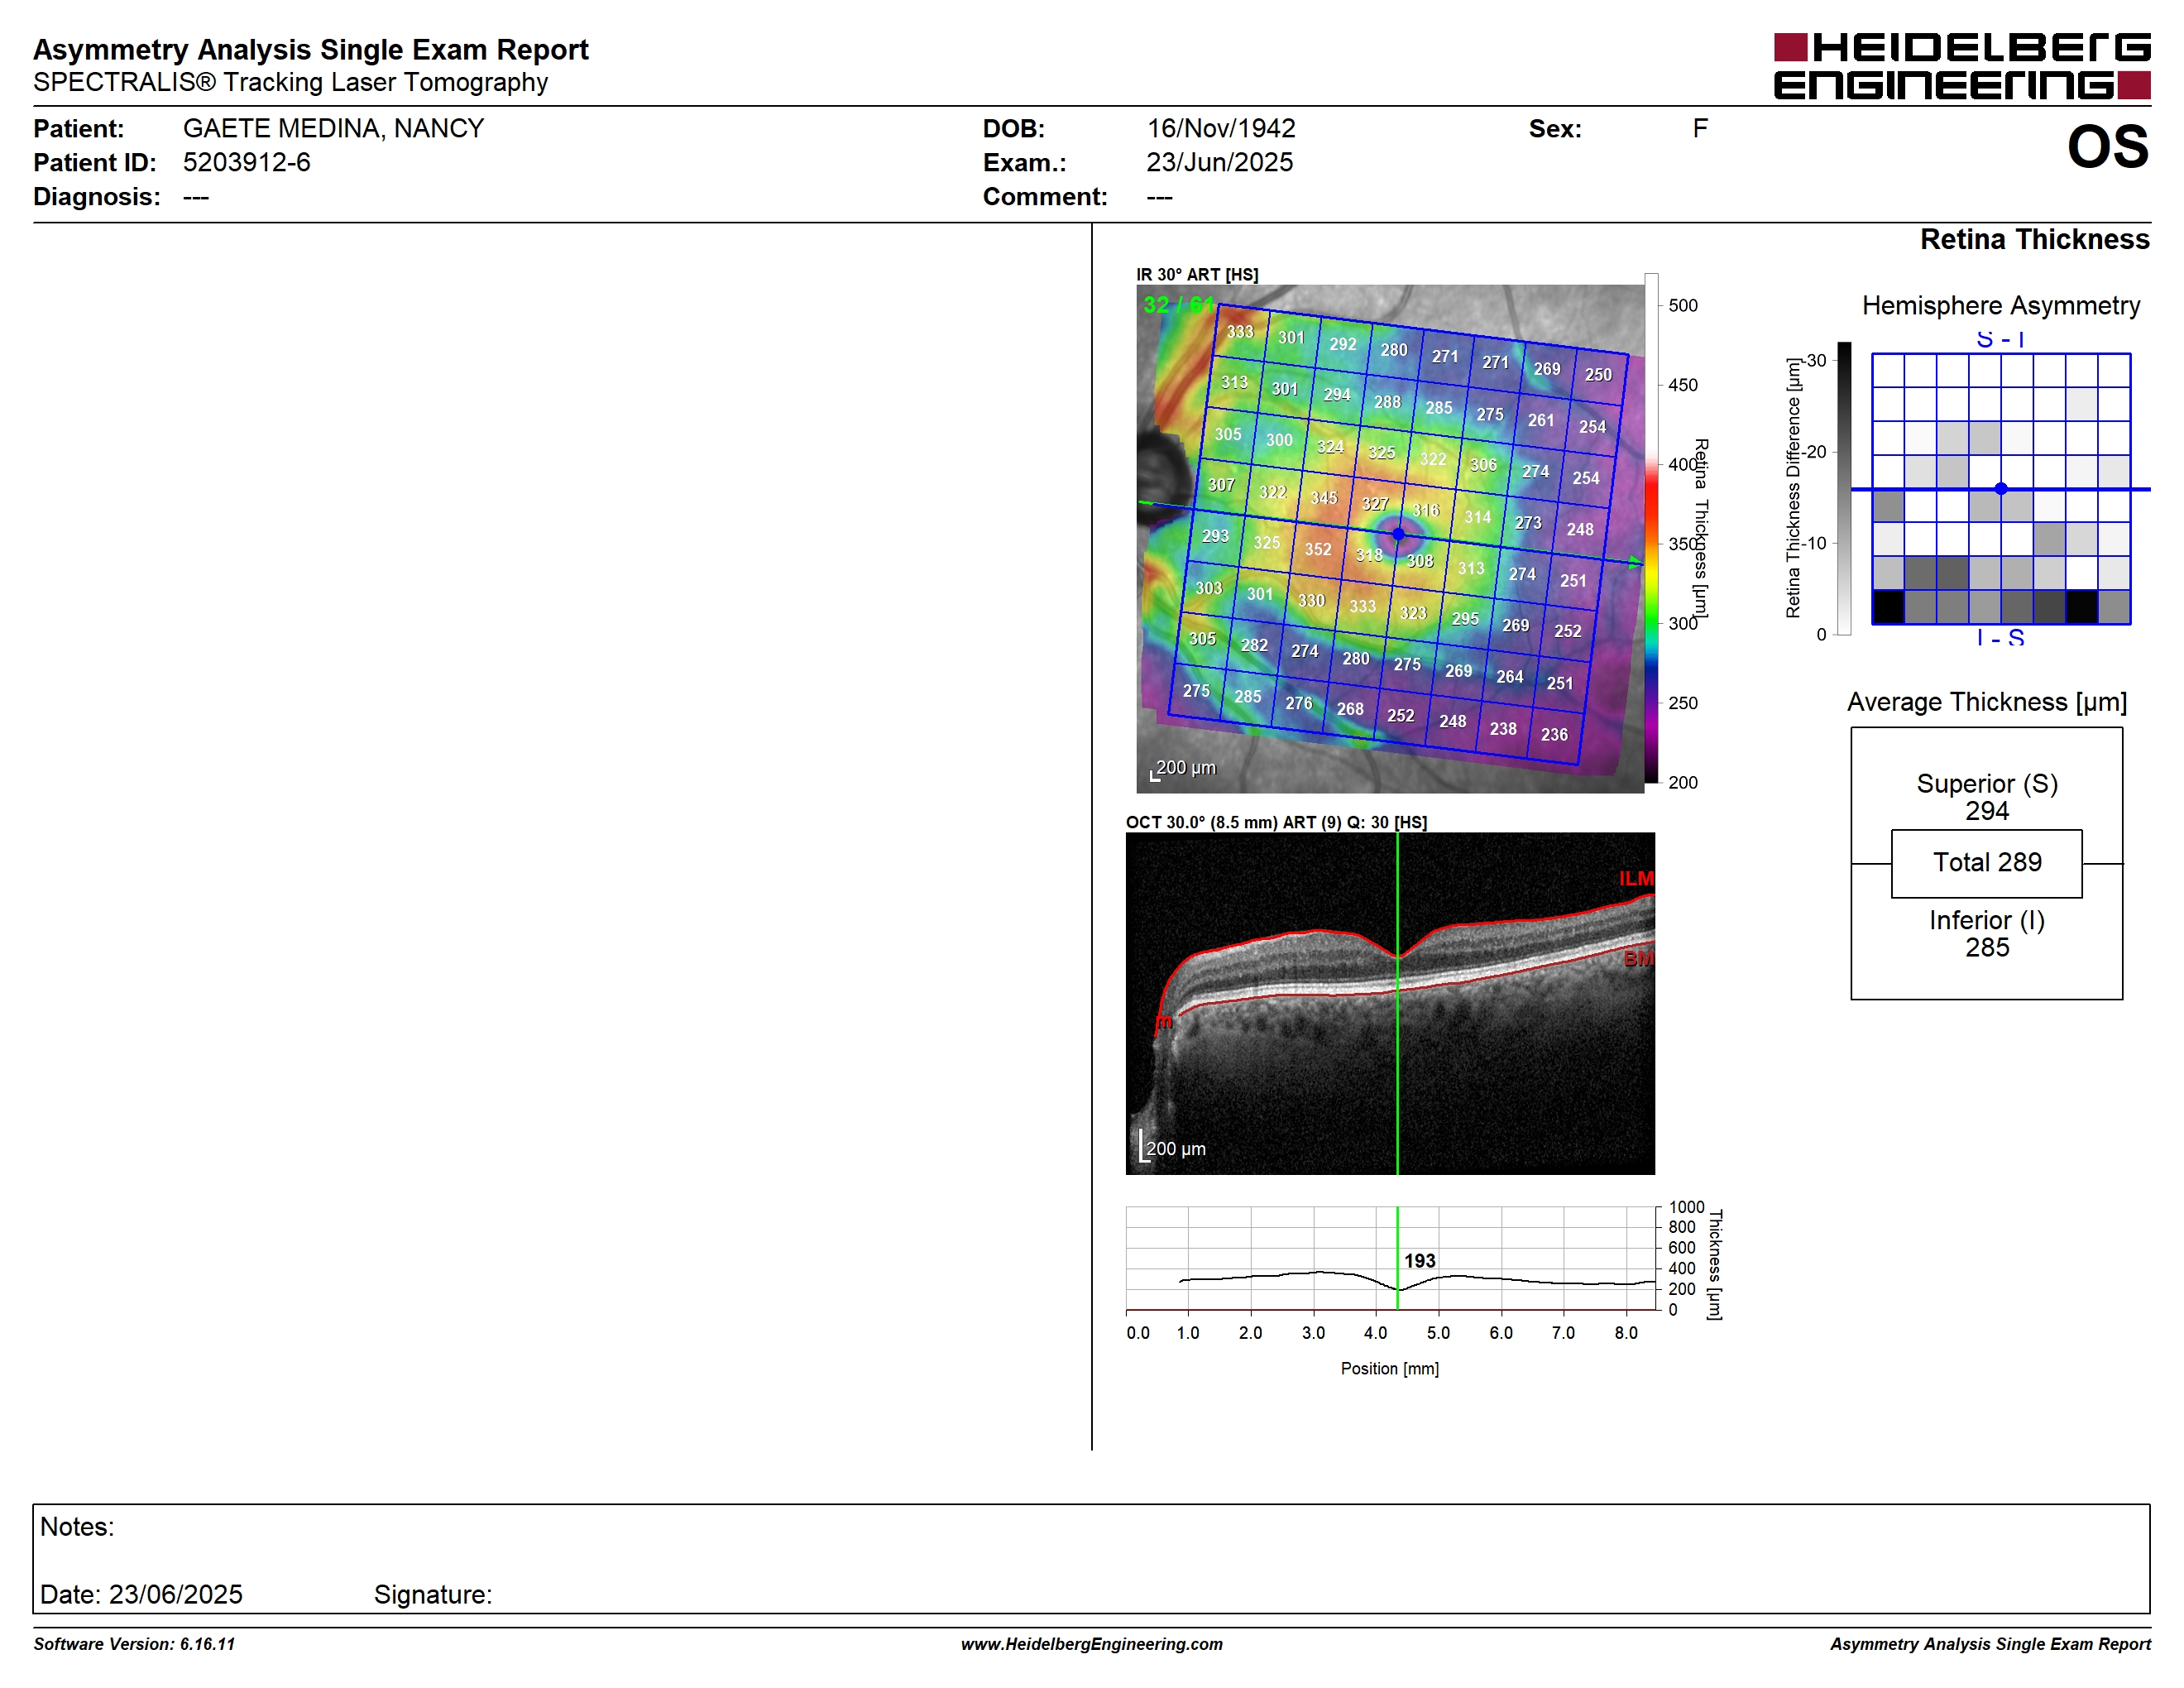Click the SPECTRALIS Tracking Laser Tomography subtitle
This screenshot has width=2184, height=1688.
tap(290, 82)
